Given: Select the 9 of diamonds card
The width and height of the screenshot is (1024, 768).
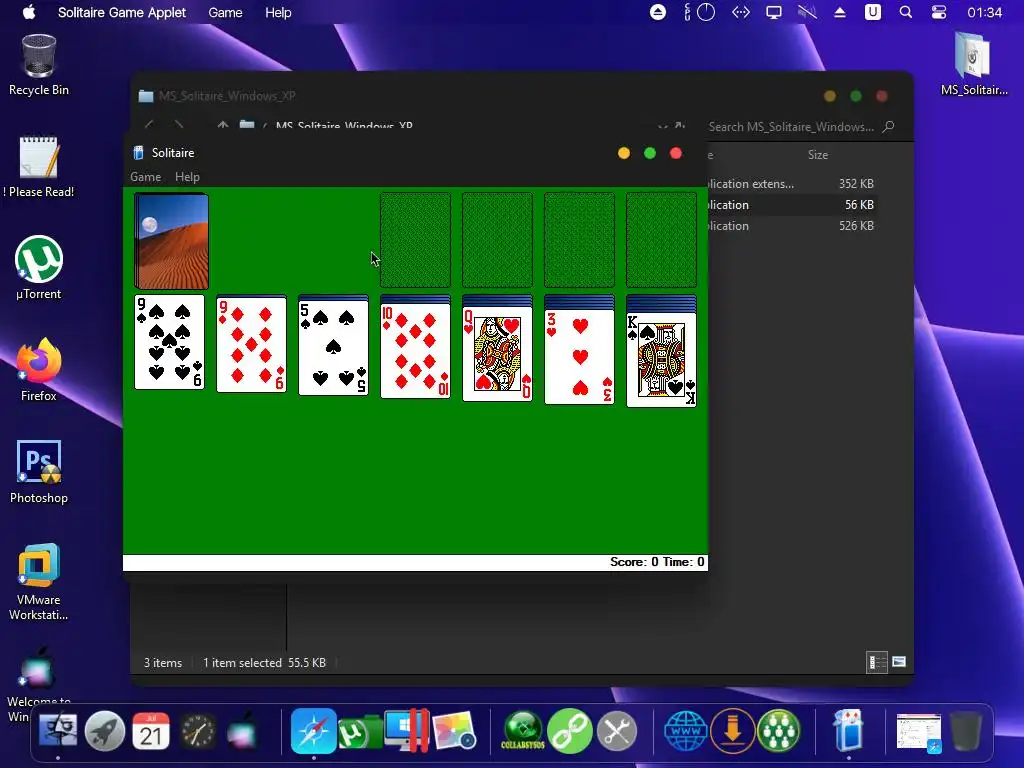Looking at the screenshot, I should click(251, 344).
